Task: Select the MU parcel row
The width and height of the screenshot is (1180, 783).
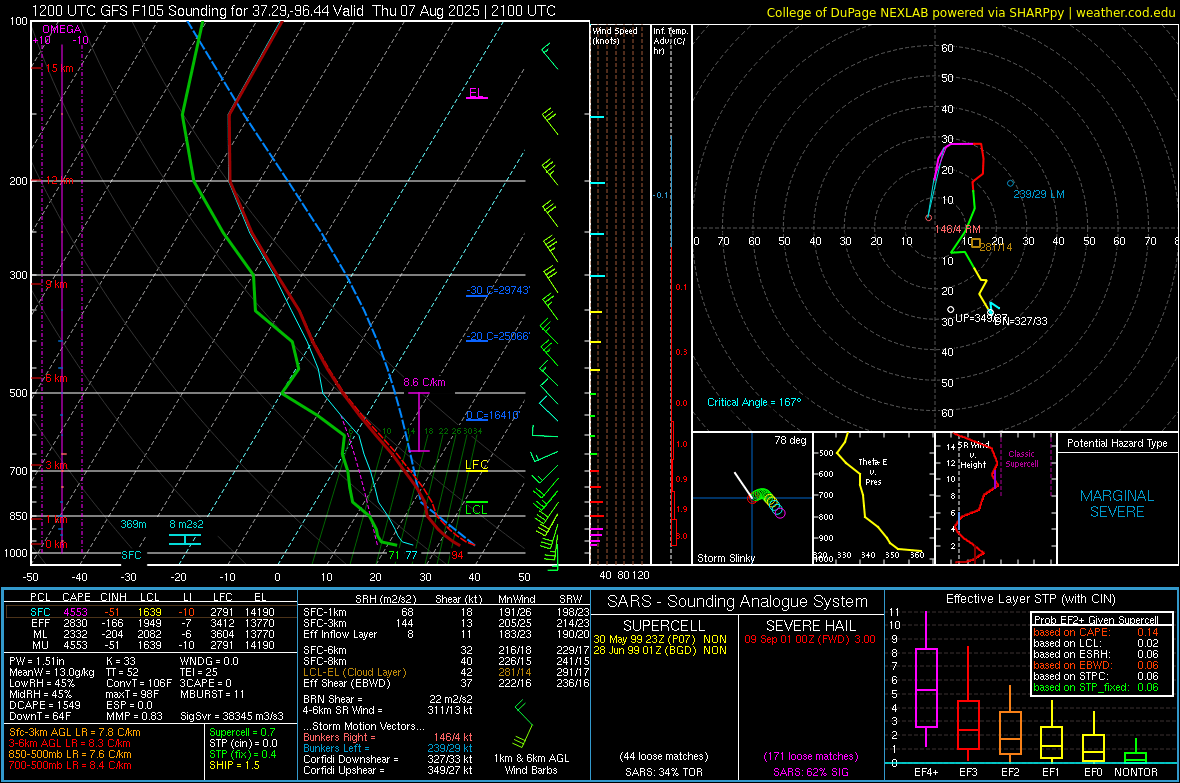Action: pyautogui.click(x=151, y=644)
